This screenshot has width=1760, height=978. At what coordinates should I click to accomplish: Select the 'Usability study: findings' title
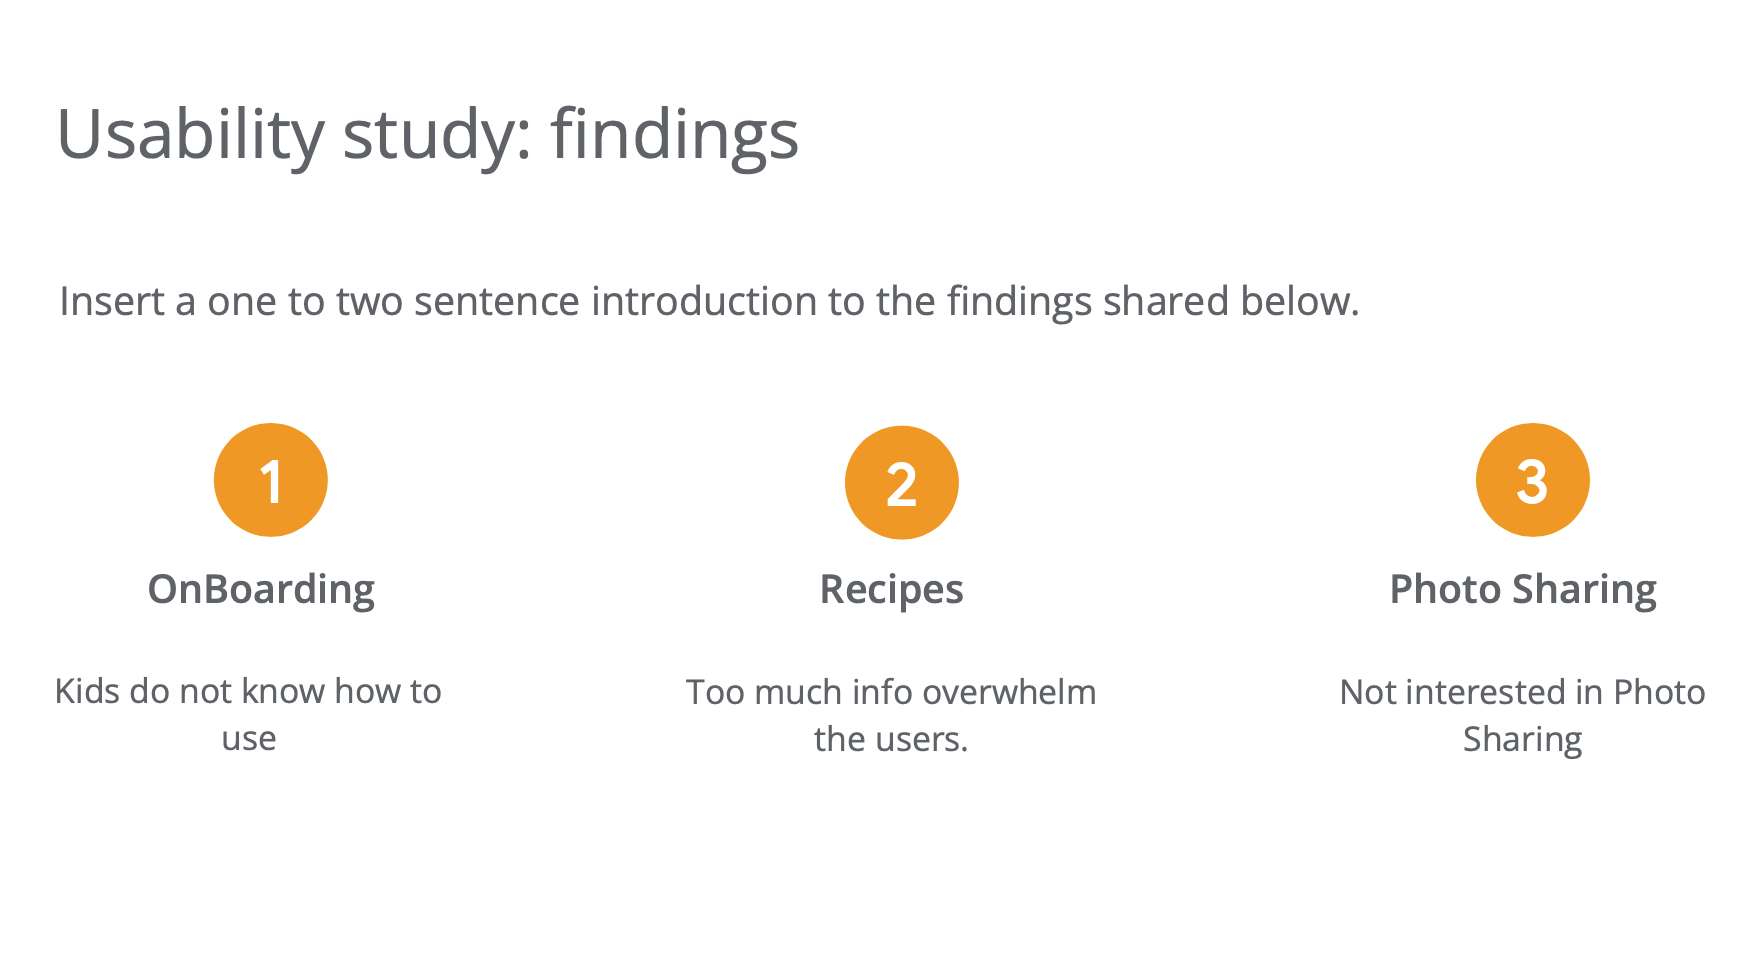point(428,135)
